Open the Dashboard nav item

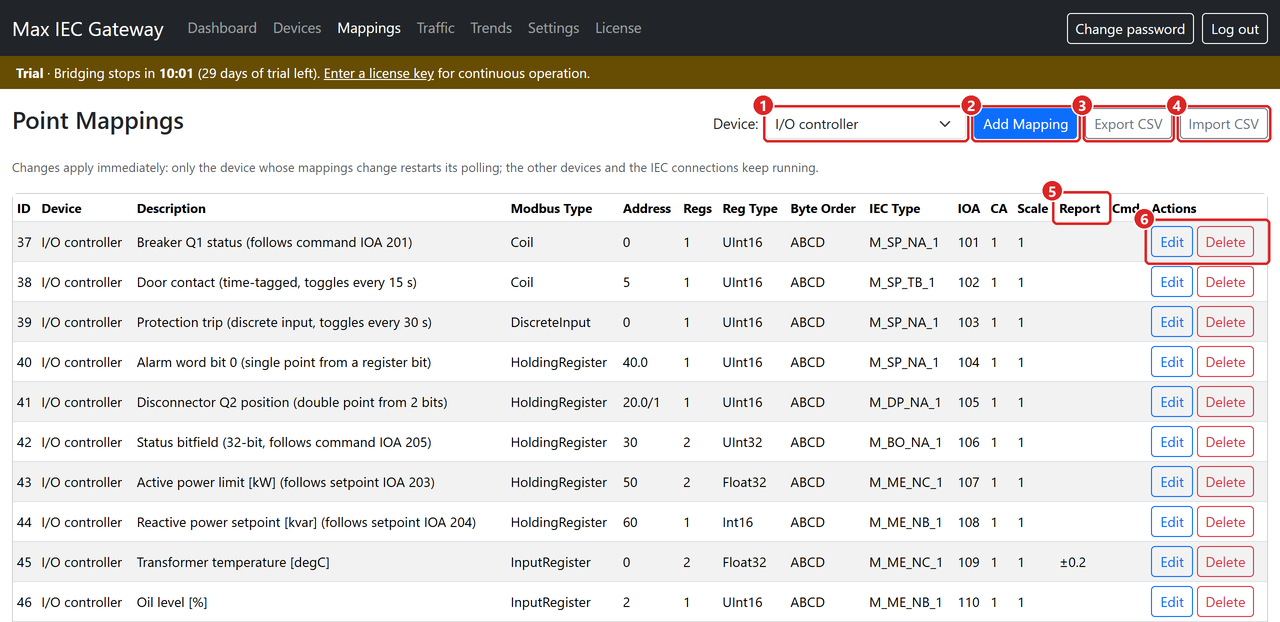click(x=222, y=28)
